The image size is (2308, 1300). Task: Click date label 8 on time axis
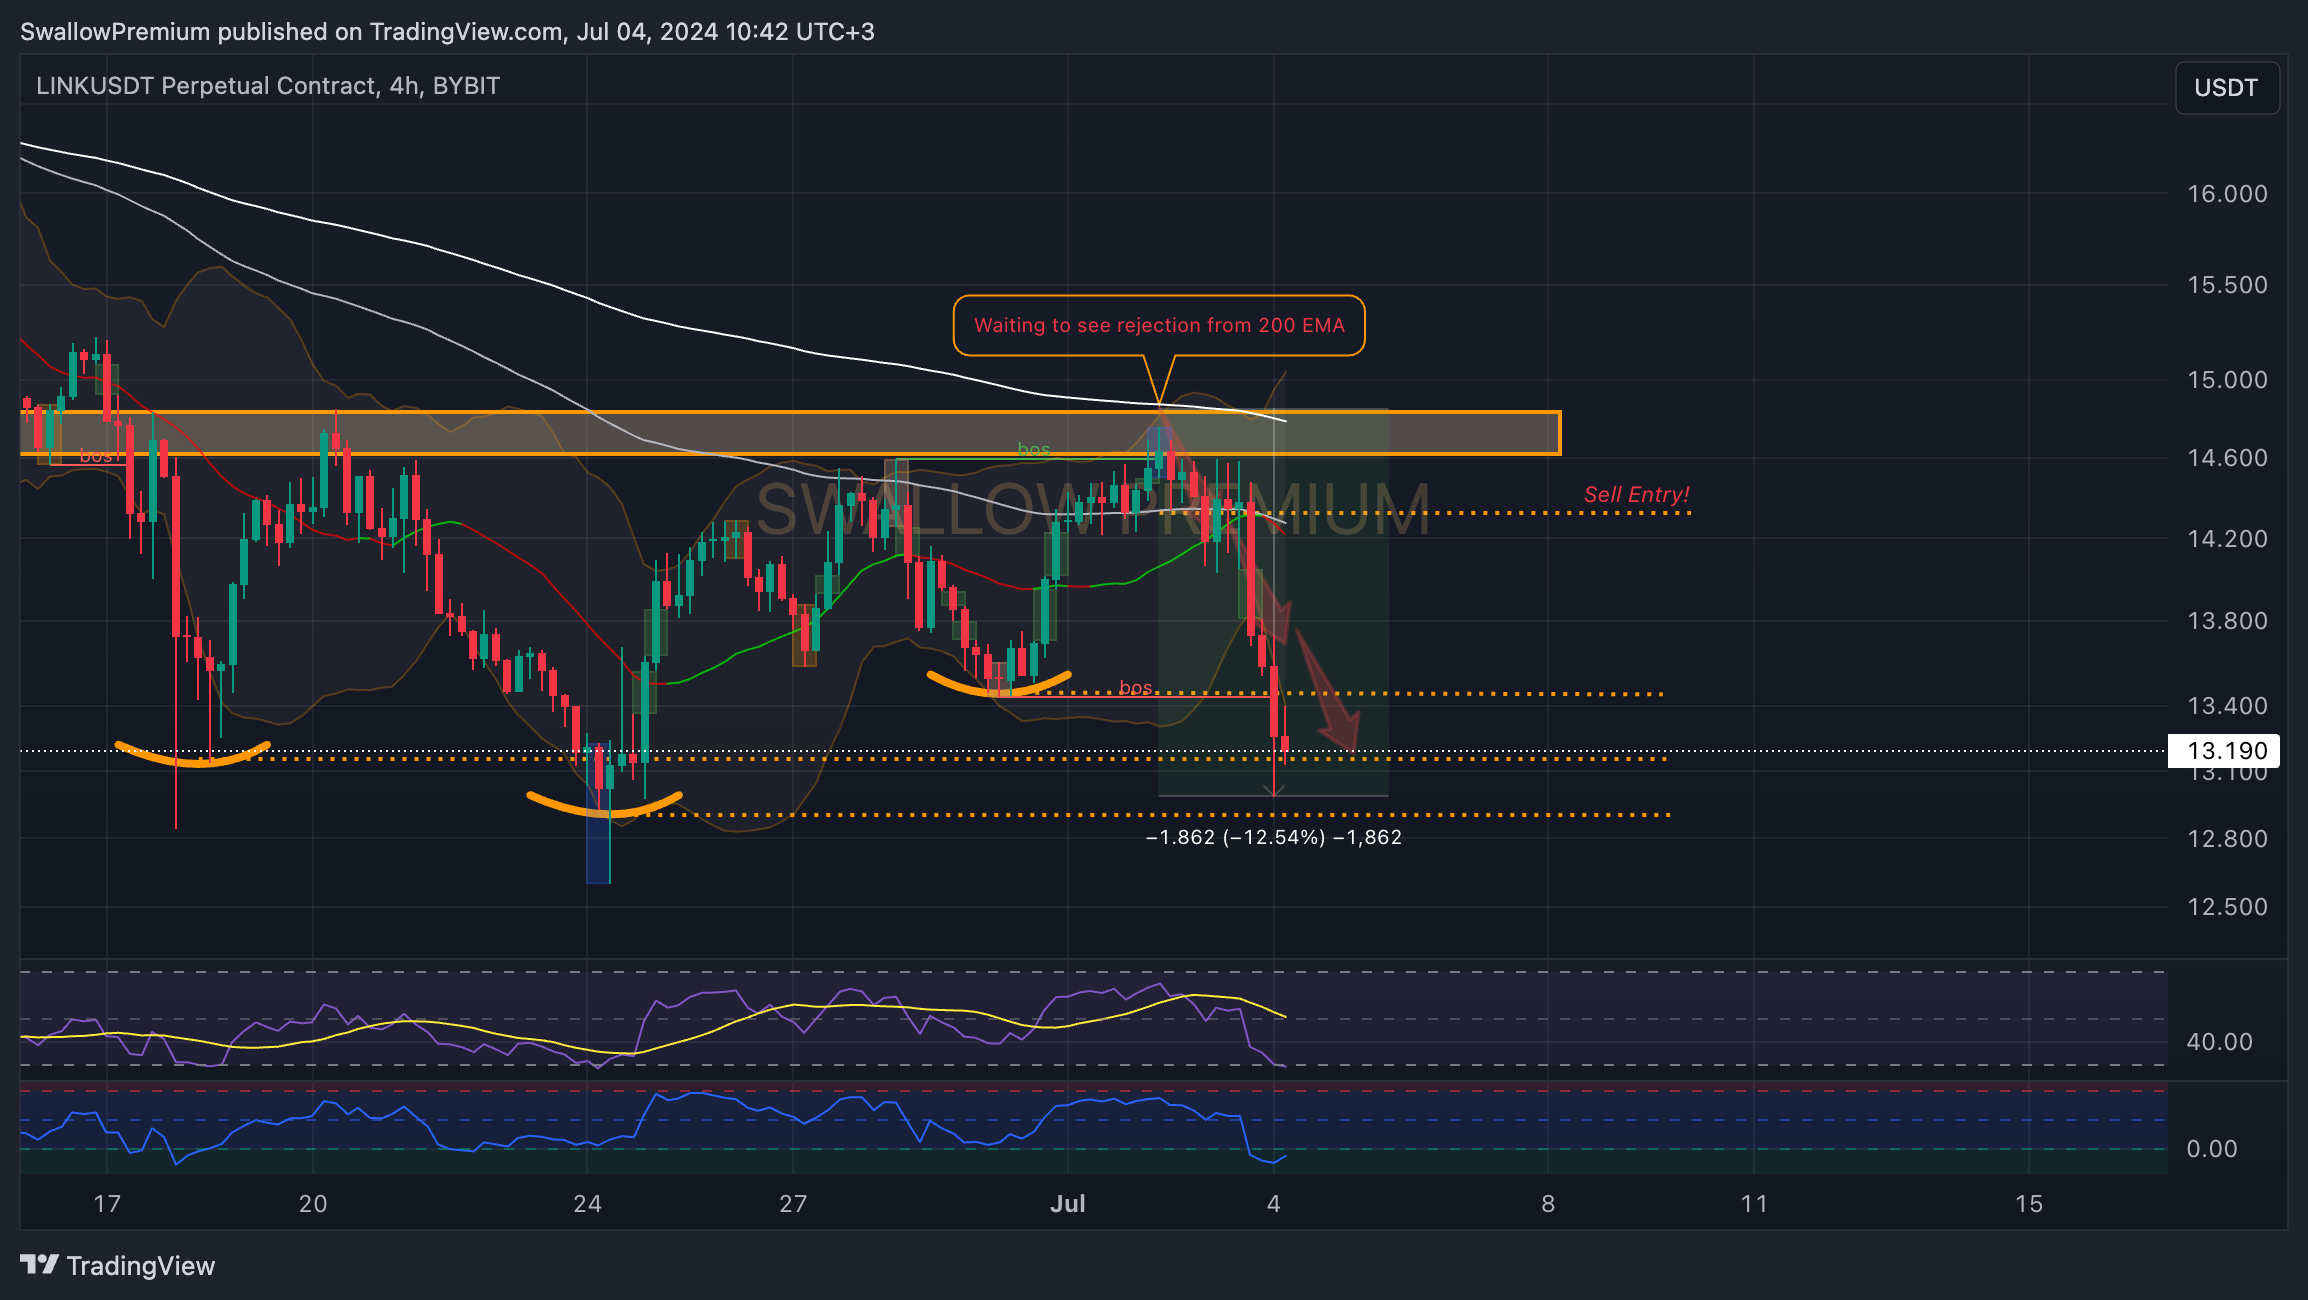tap(1548, 1204)
